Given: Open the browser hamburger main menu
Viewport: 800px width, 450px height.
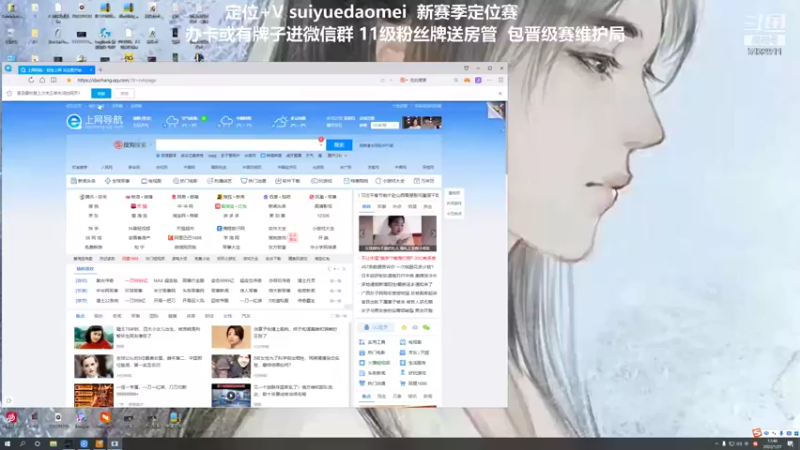Looking at the screenshot, I should (501, 80).
